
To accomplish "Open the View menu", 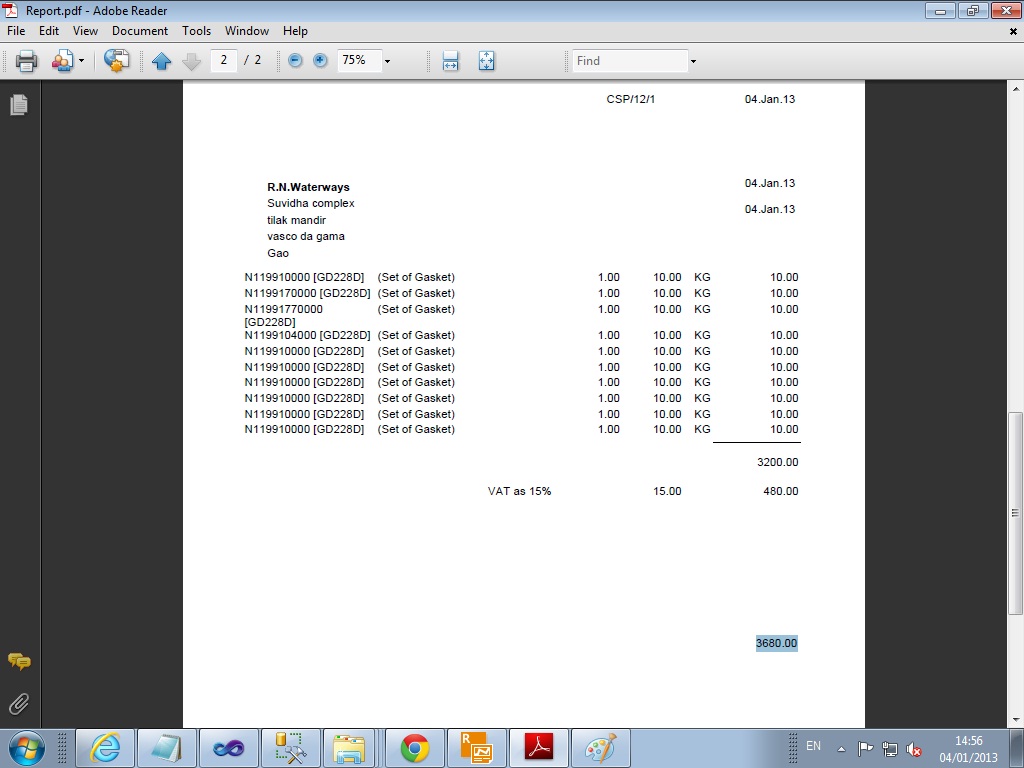I will pos(86,31).
